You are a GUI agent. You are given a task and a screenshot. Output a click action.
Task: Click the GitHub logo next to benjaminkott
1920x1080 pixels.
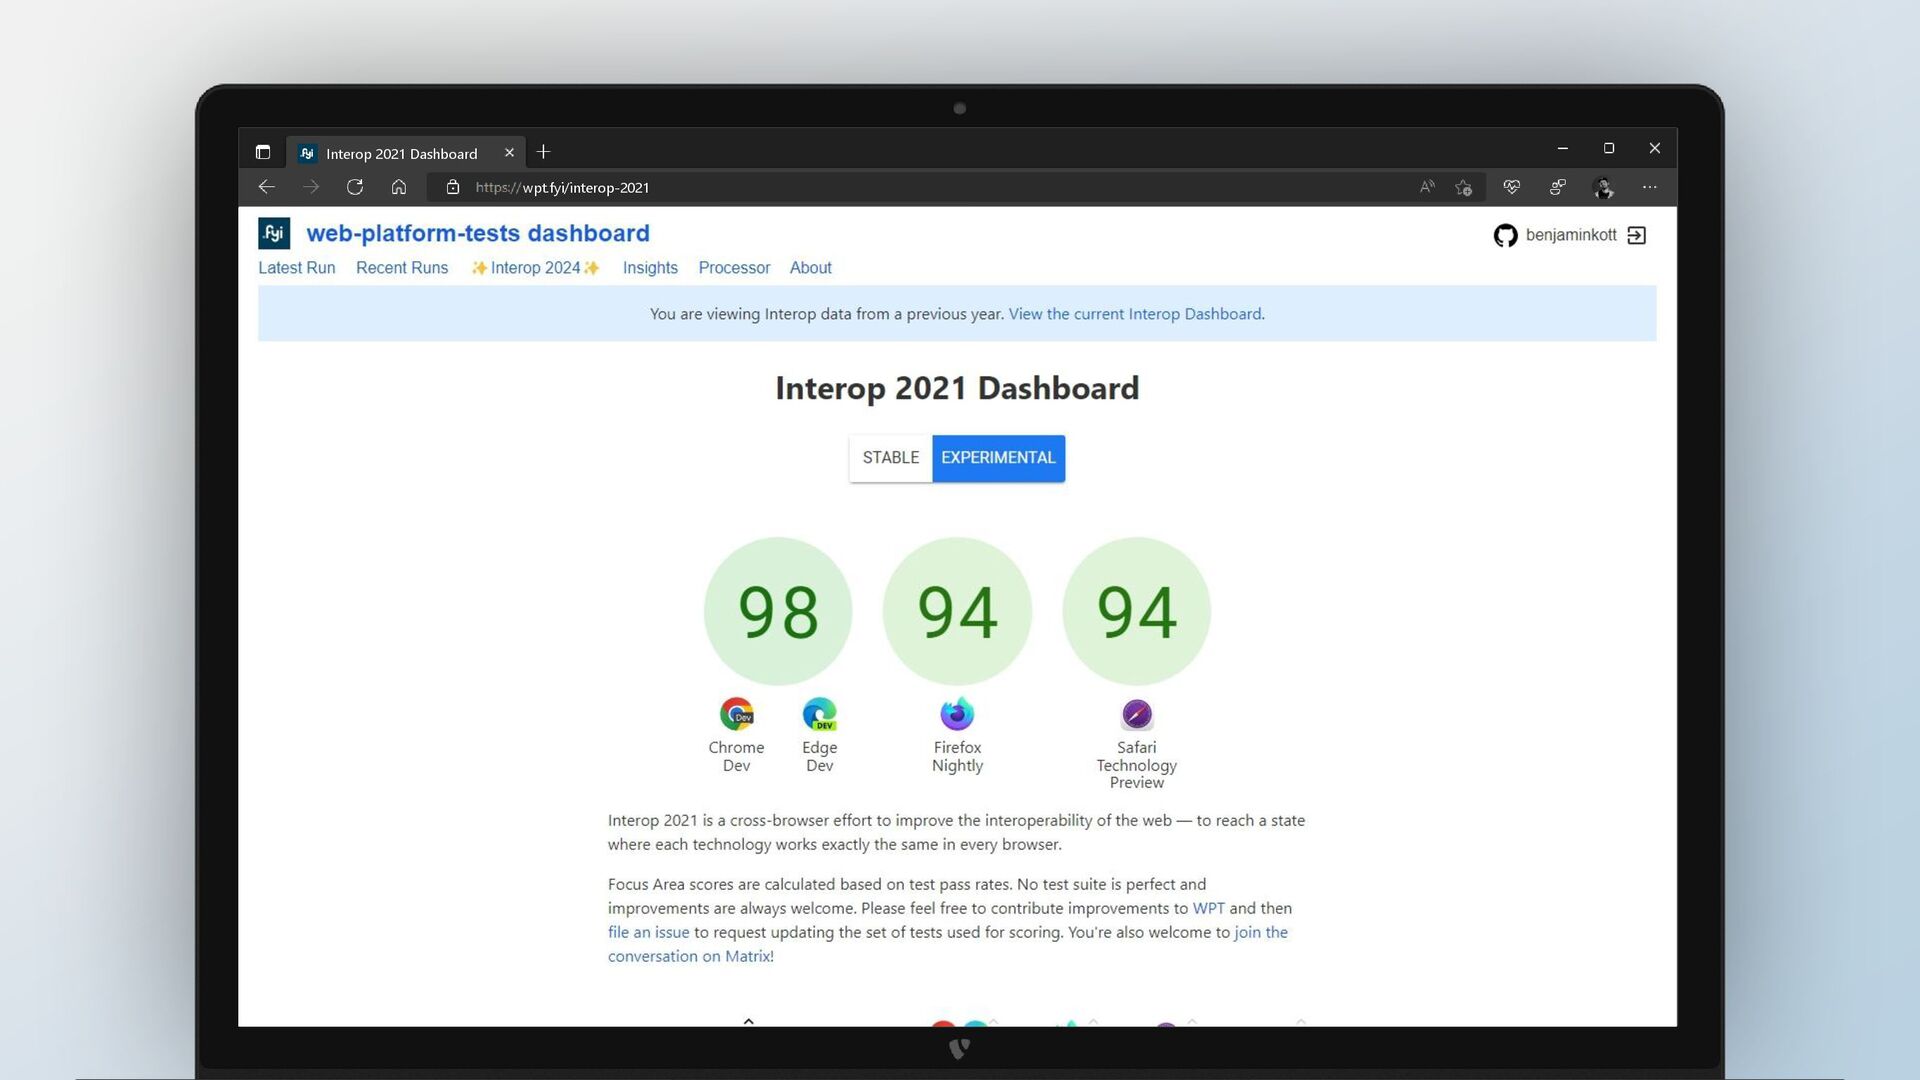(1506, 235)
